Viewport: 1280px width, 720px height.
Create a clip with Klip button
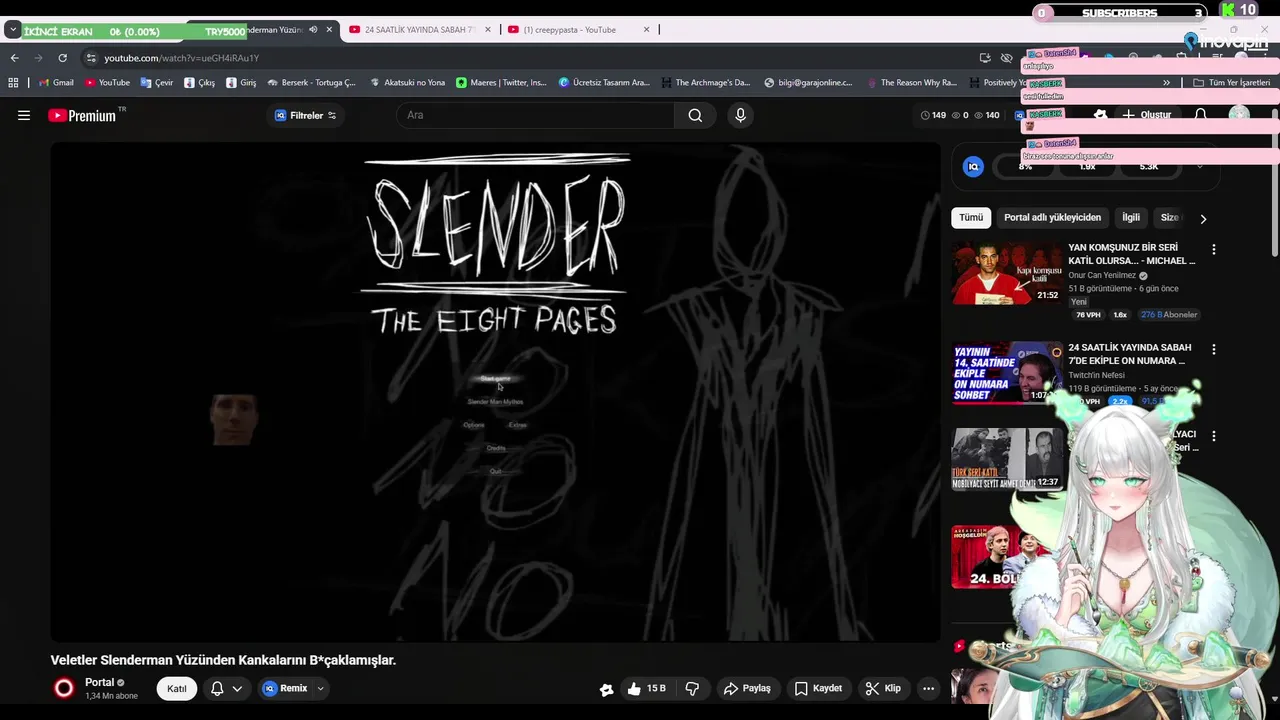click(x=883, y=688)
